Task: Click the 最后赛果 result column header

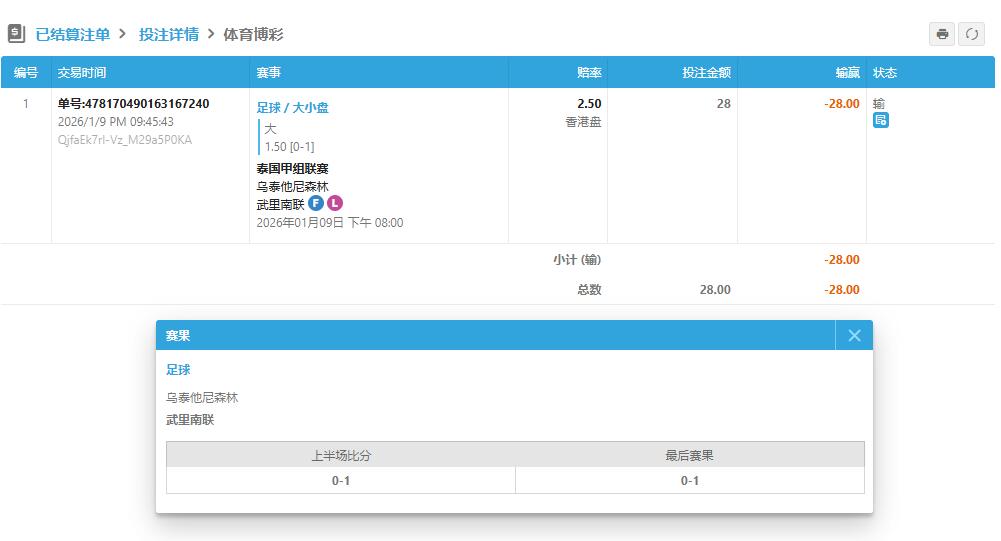Action: (689, 456)
